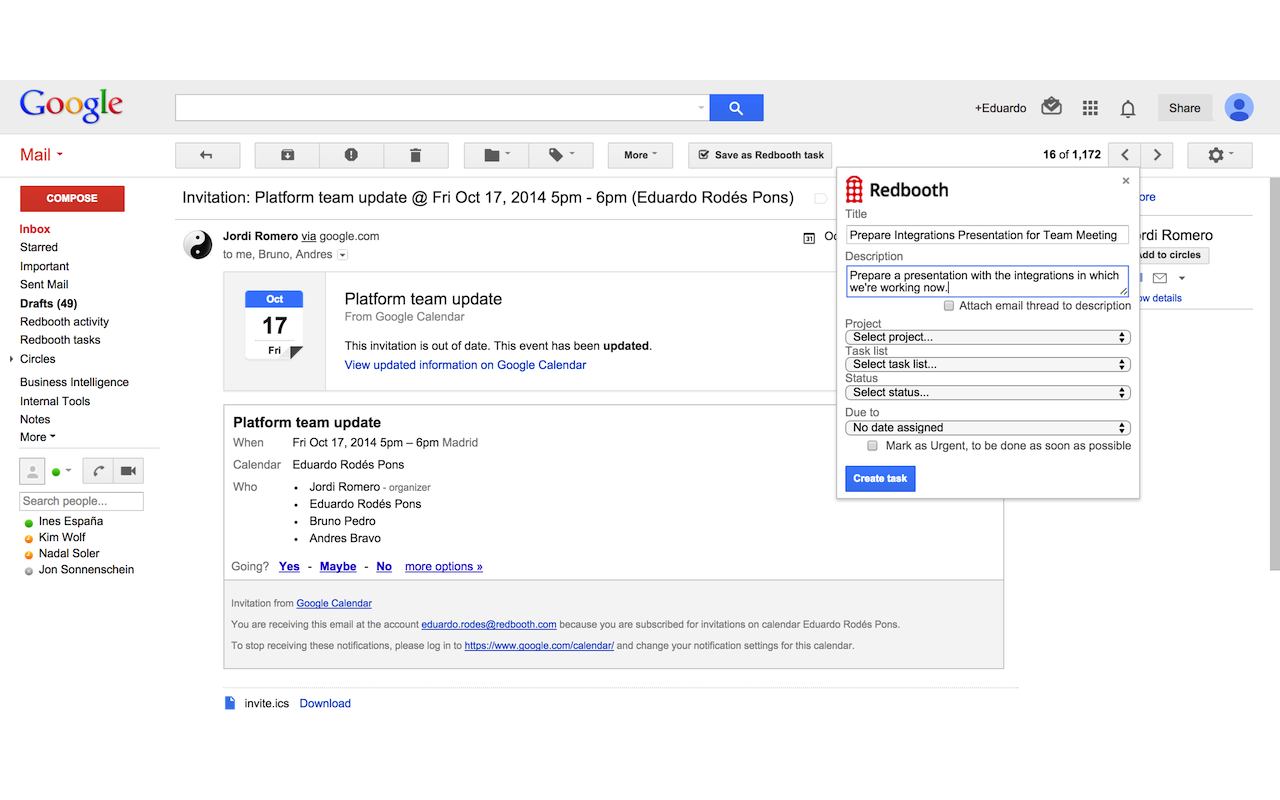
Task: Open the Google apps grid
Action: point(1090,107)
